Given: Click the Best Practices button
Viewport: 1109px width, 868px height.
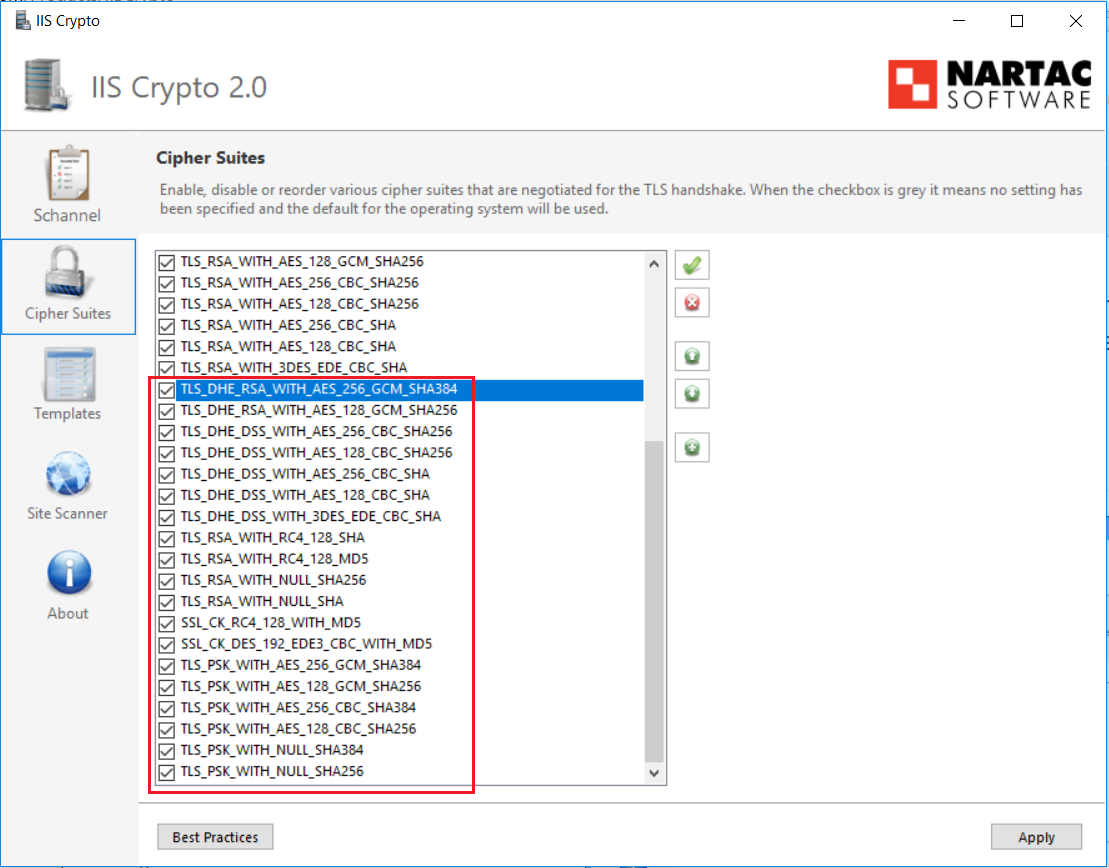Looking at the screenshot, I should point(214,836).
